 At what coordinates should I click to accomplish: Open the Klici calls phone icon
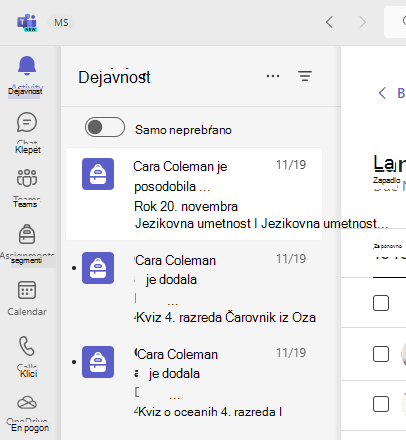(x=27, y=346)
